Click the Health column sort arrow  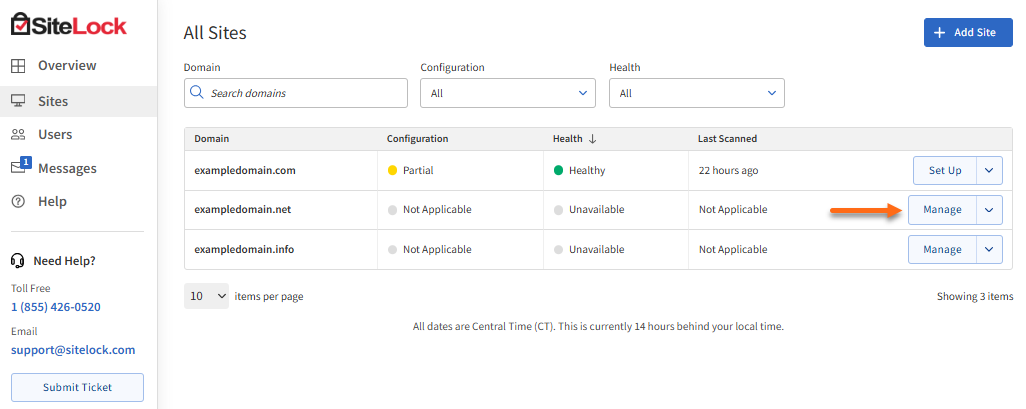coord(593,139)
